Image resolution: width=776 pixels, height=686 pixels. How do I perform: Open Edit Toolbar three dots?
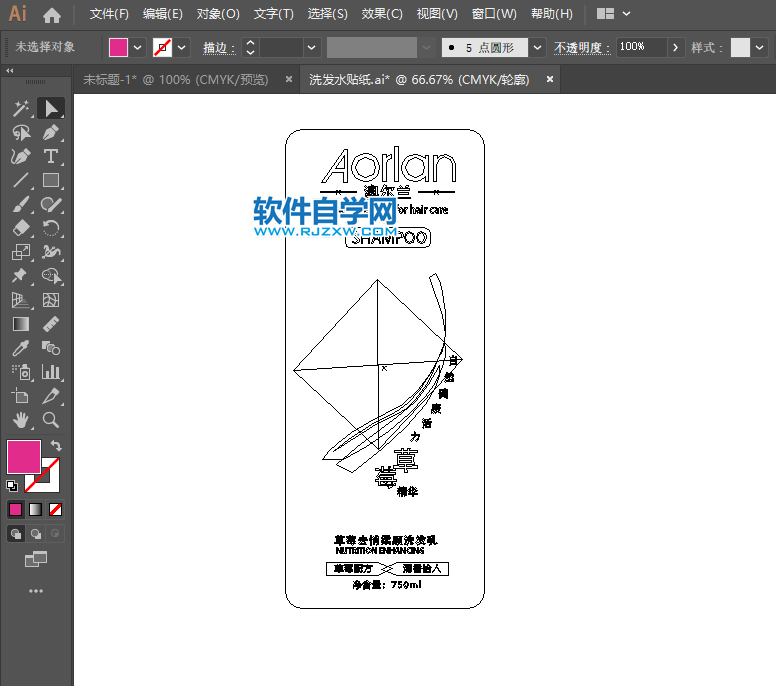(36, 591)
